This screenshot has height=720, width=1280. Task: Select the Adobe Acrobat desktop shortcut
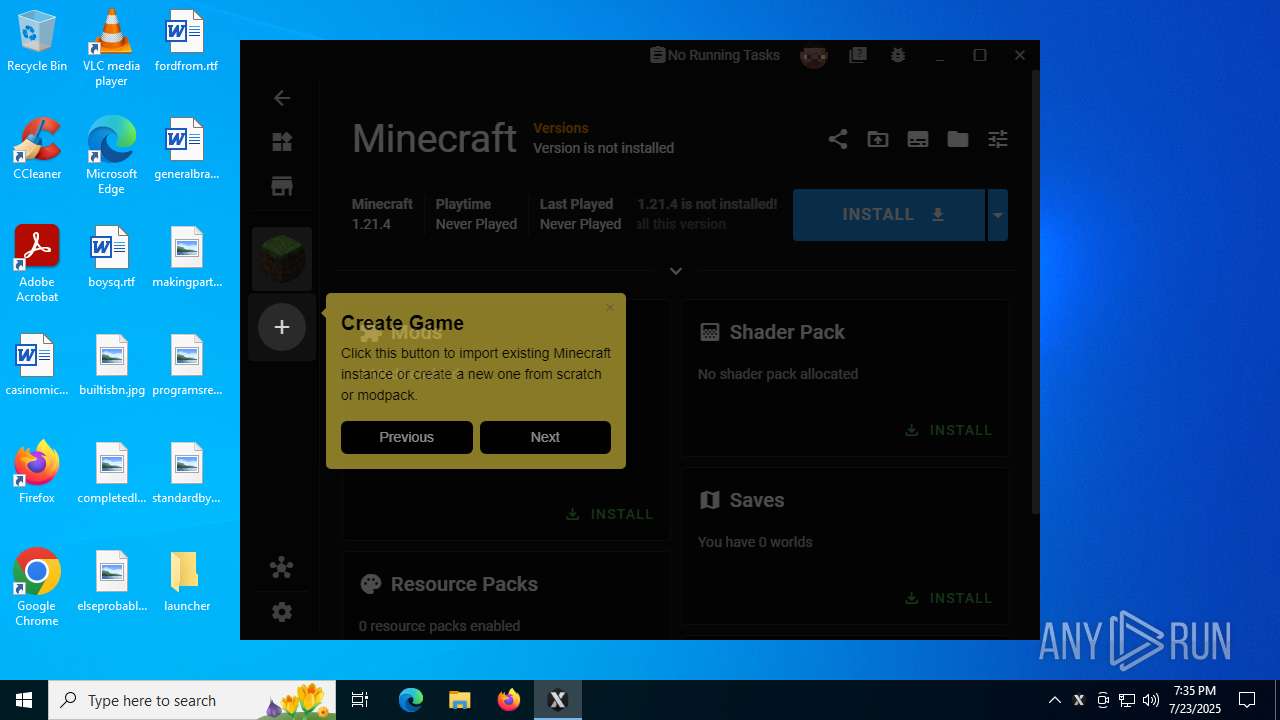tap(37, 264)
